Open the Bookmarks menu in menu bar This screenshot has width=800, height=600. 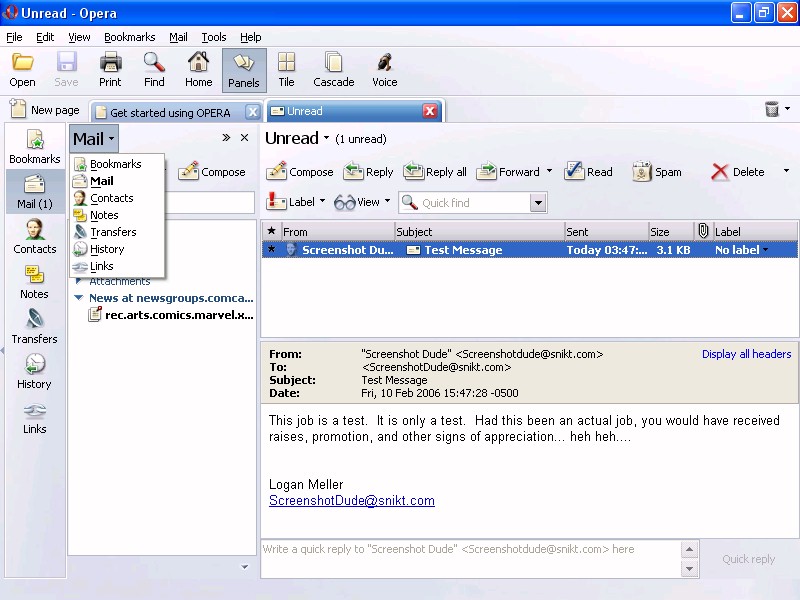point(130,37)
